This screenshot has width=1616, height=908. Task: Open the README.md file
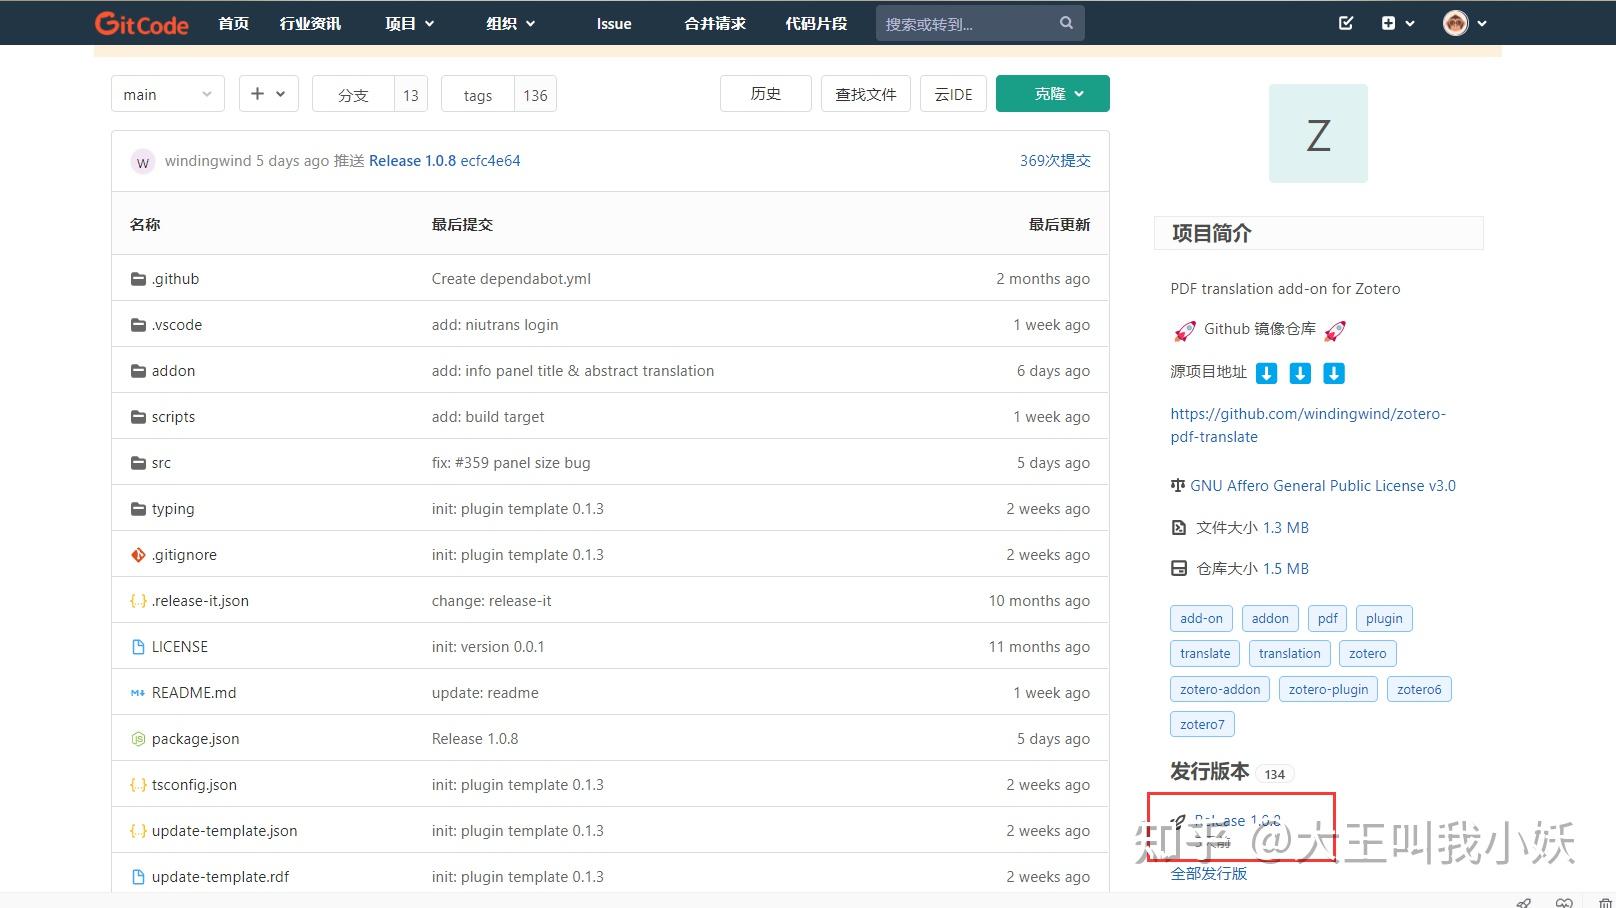pyautogui.click(x=194, y=693)
